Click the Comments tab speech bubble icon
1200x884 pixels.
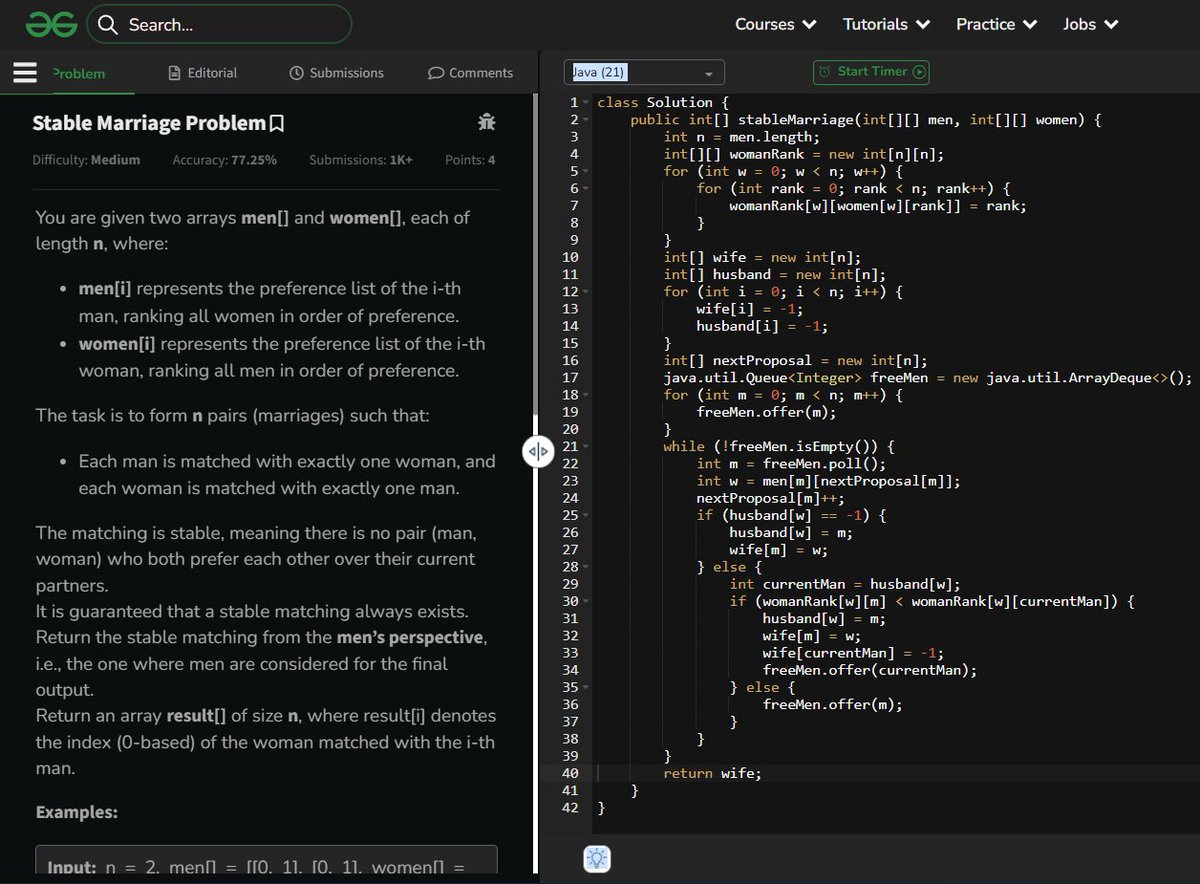coord(436,73)
